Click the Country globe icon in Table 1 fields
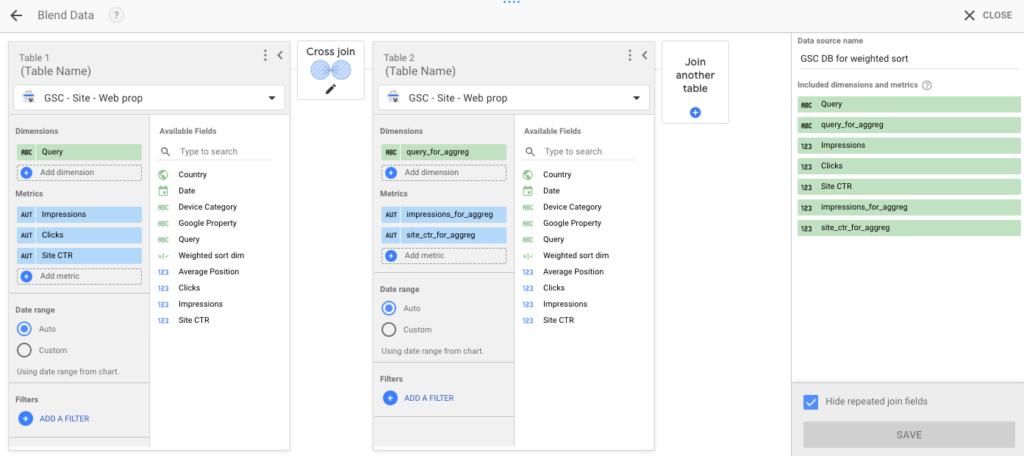Image resolution: width=1024 pixels, height=456 pixels. (163, 174)
